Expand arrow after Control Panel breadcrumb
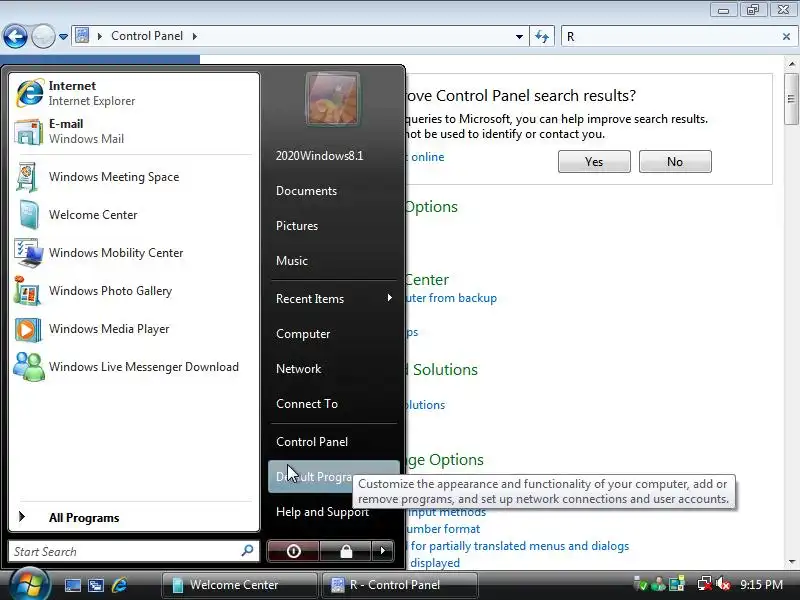The width and height of the screenshot is (800, 600). click(195, 36)
